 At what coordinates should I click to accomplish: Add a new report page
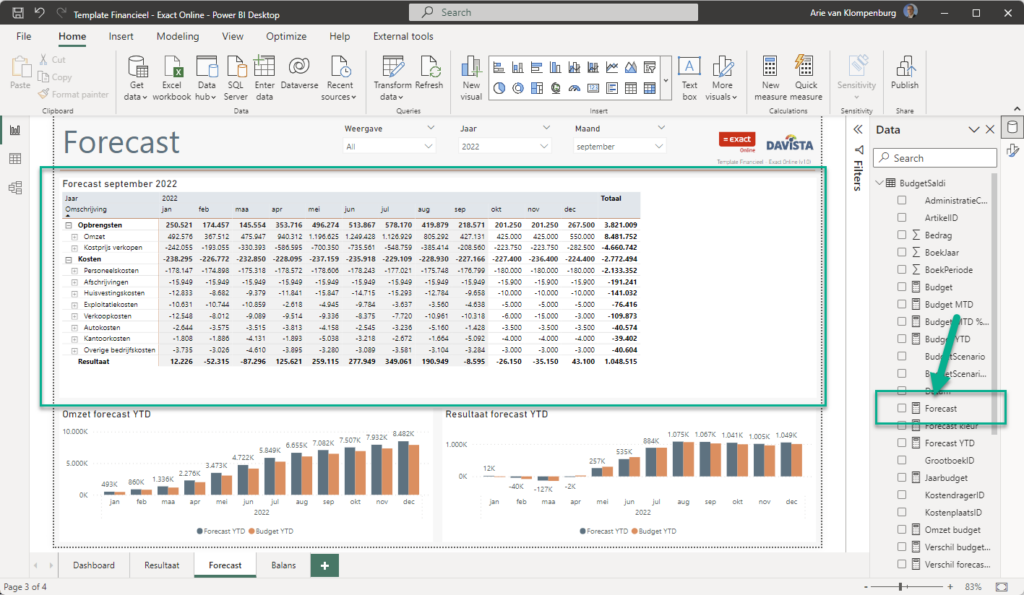[323, 565]
